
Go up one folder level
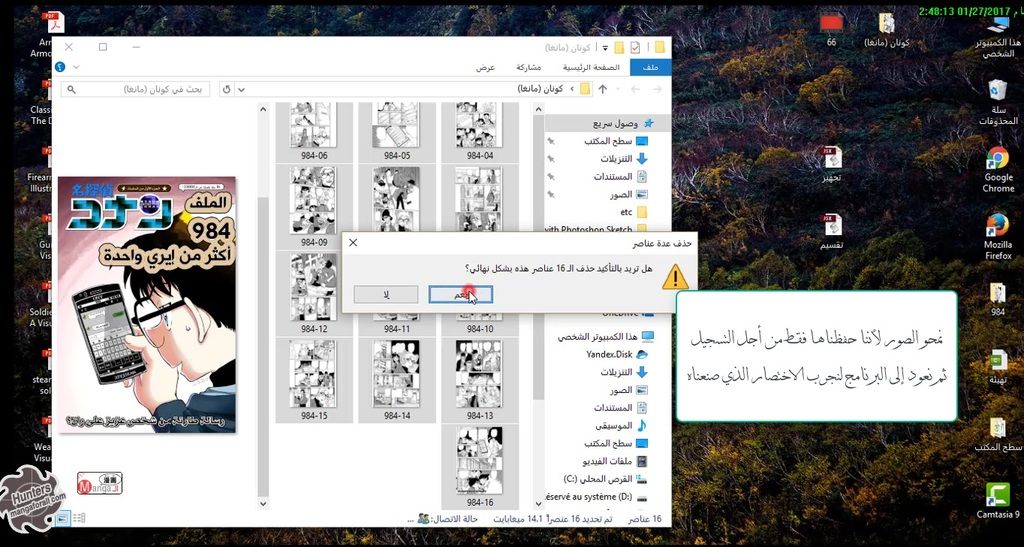click(603, 89)
